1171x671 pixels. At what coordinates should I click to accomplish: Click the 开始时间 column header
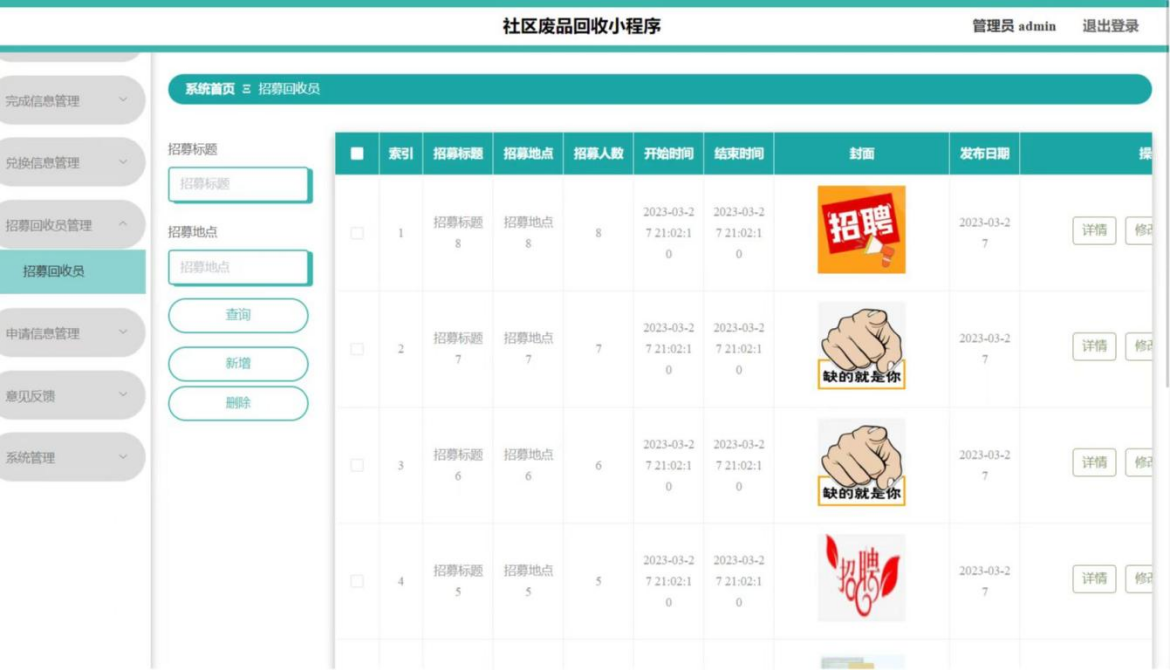(x=668, y=153)
